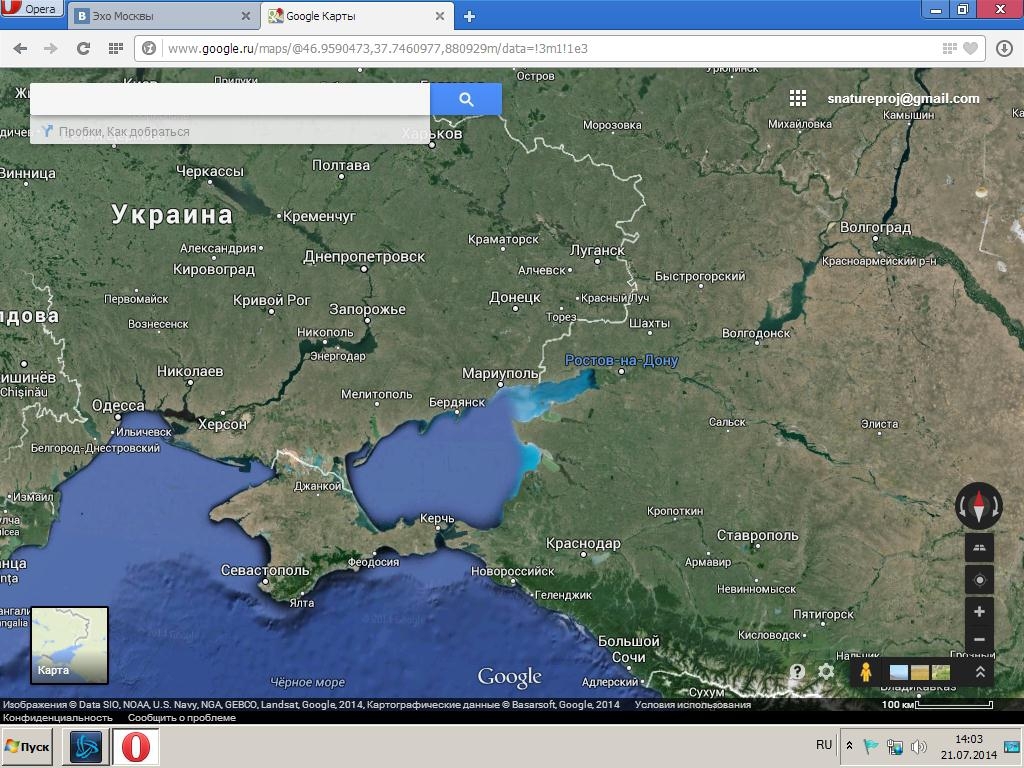Show my location on the map
This screenshot has width=1024, height=768.
[979, 580]
